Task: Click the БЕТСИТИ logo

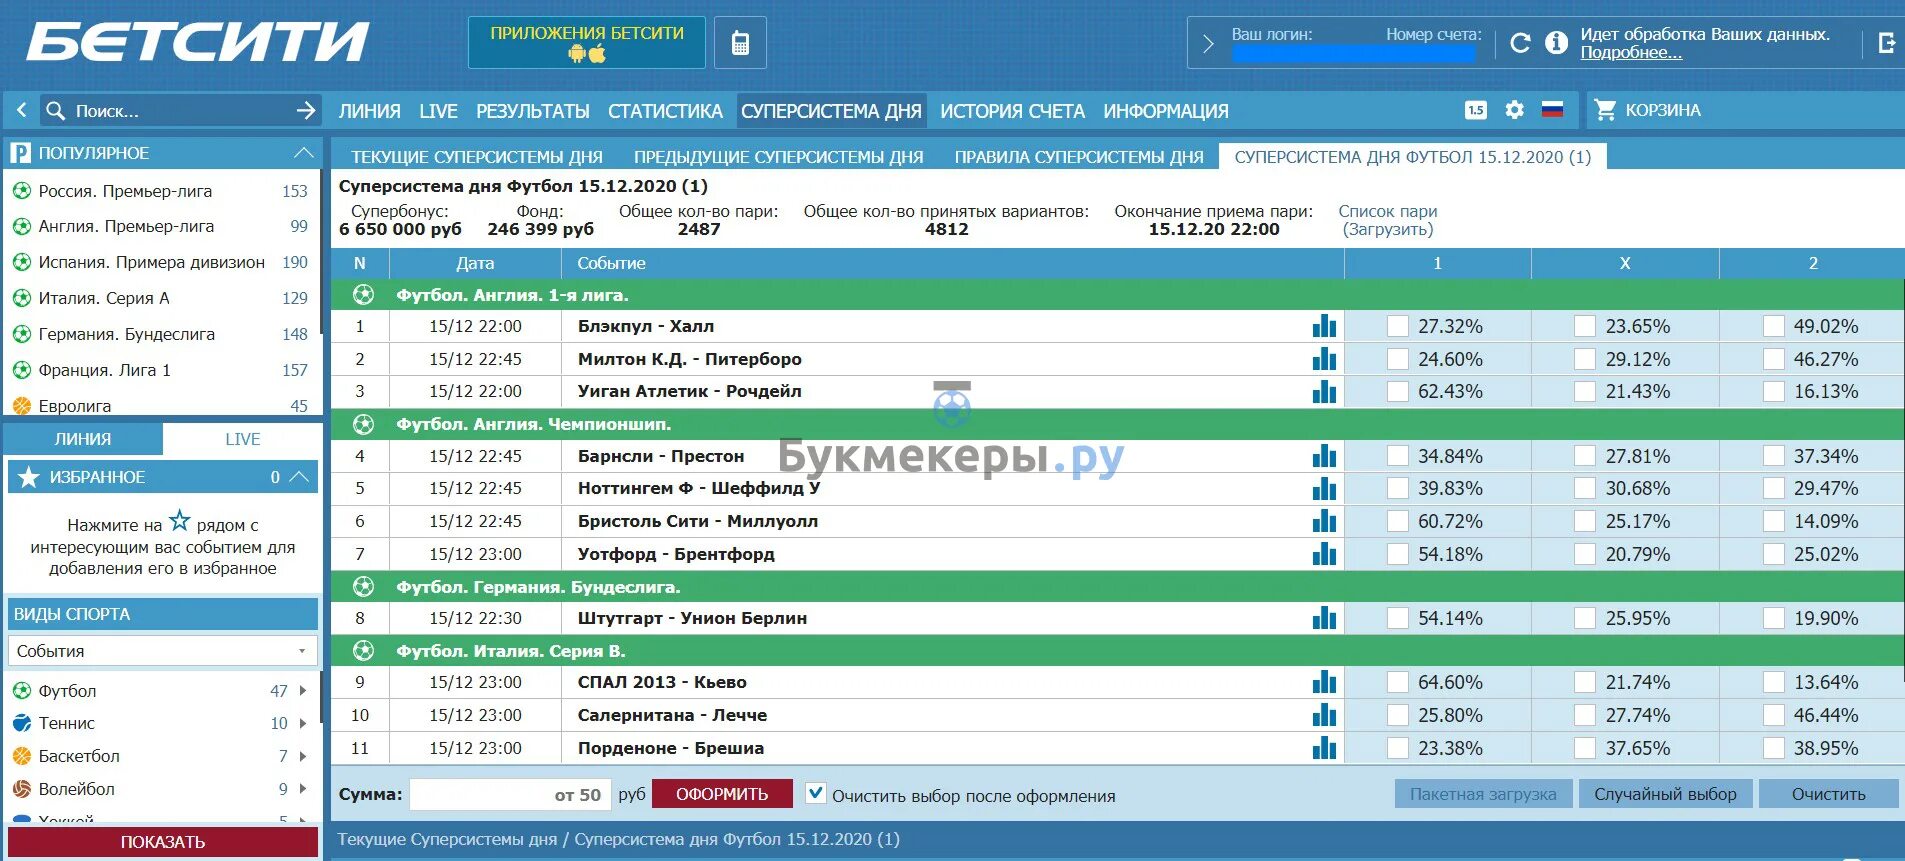Action: 198,43
